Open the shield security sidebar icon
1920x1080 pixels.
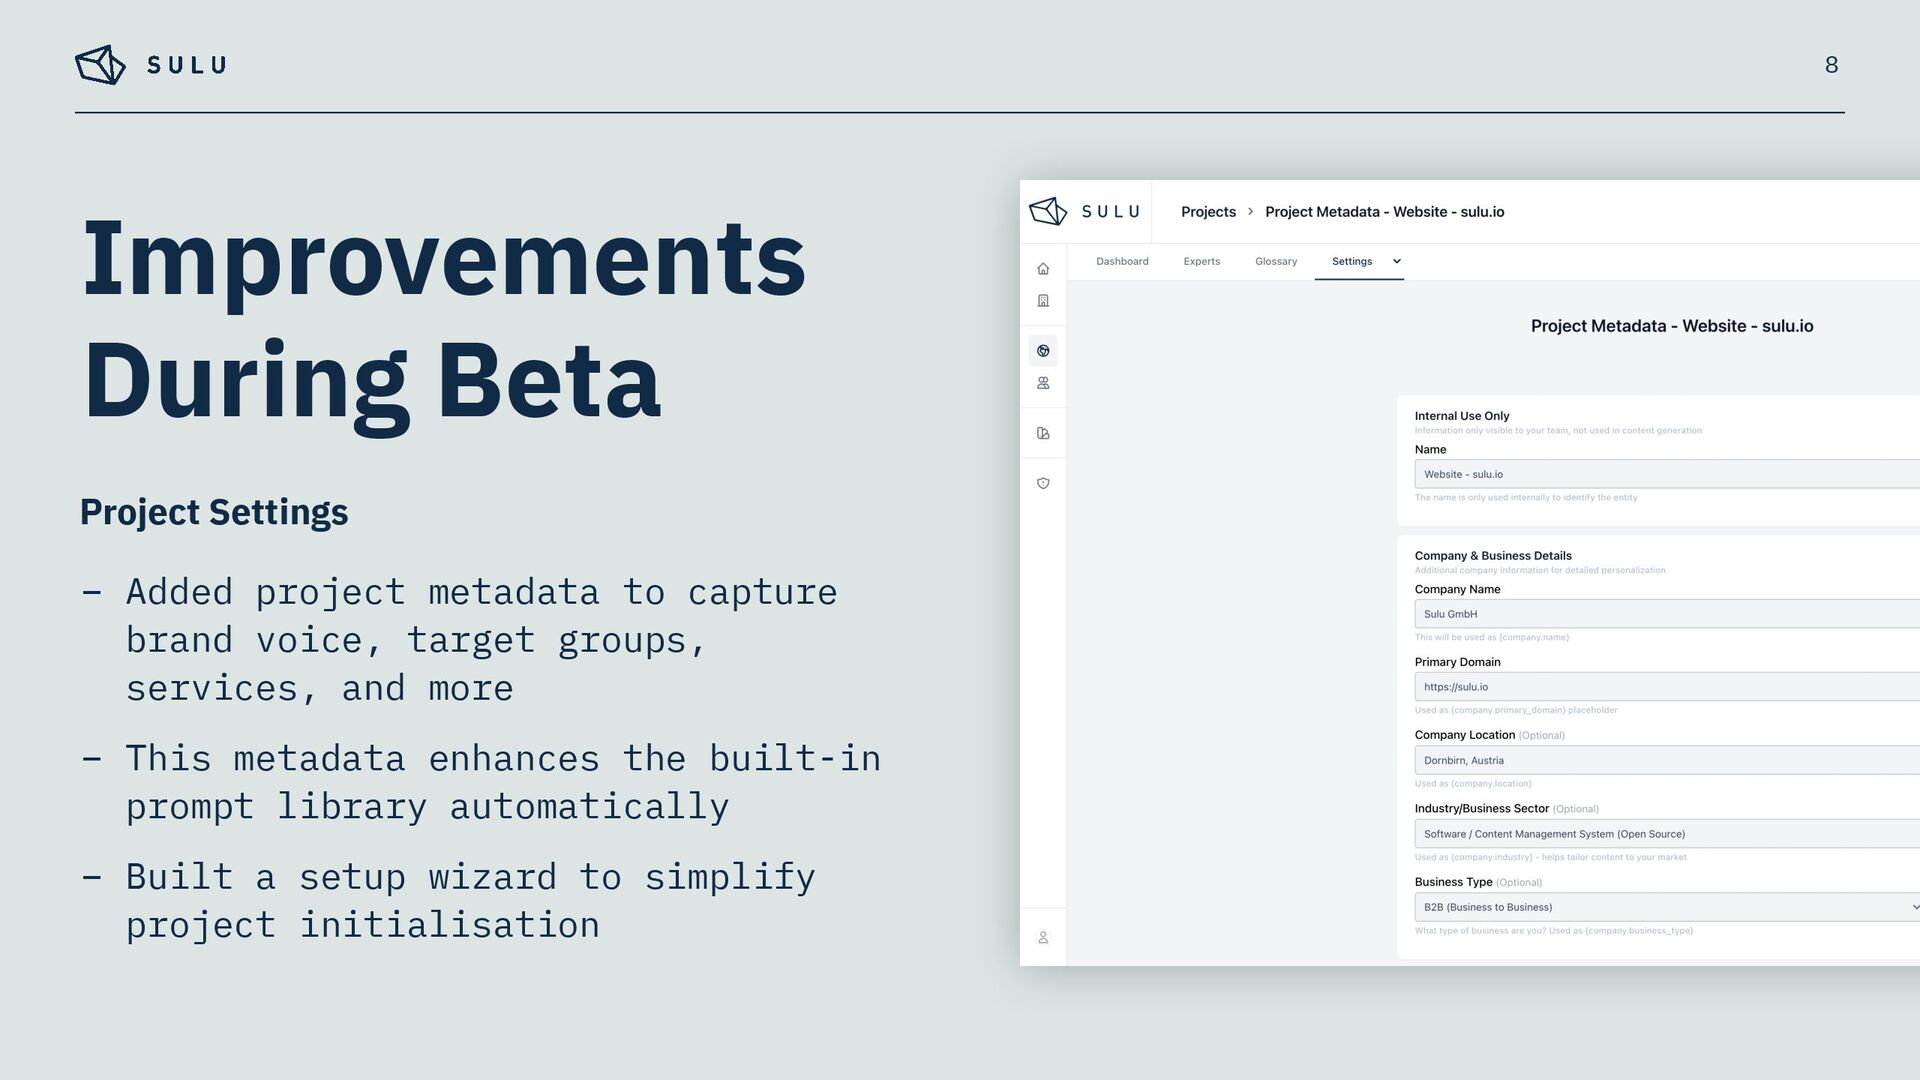(1043, 483)
